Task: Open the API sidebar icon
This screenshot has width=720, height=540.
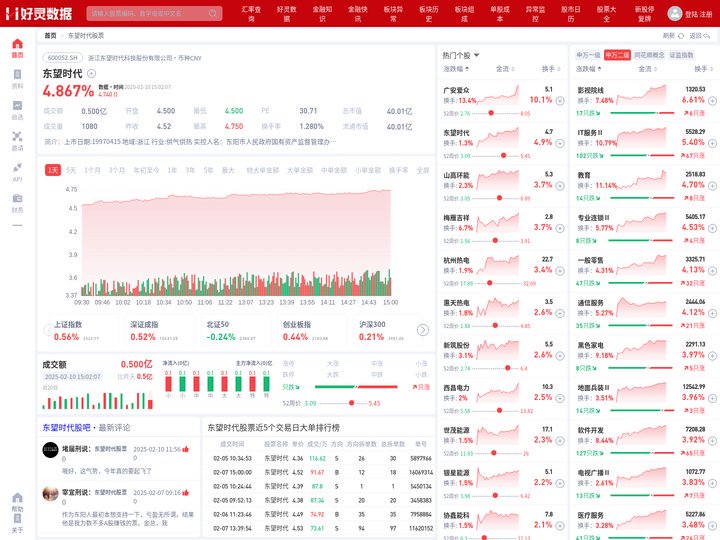Action: [x=17, y=167]
